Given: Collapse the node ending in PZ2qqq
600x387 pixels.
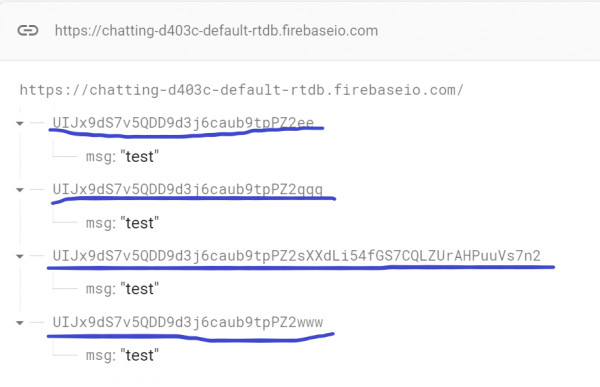Looking at the screenshot, I should pos(20,189).
